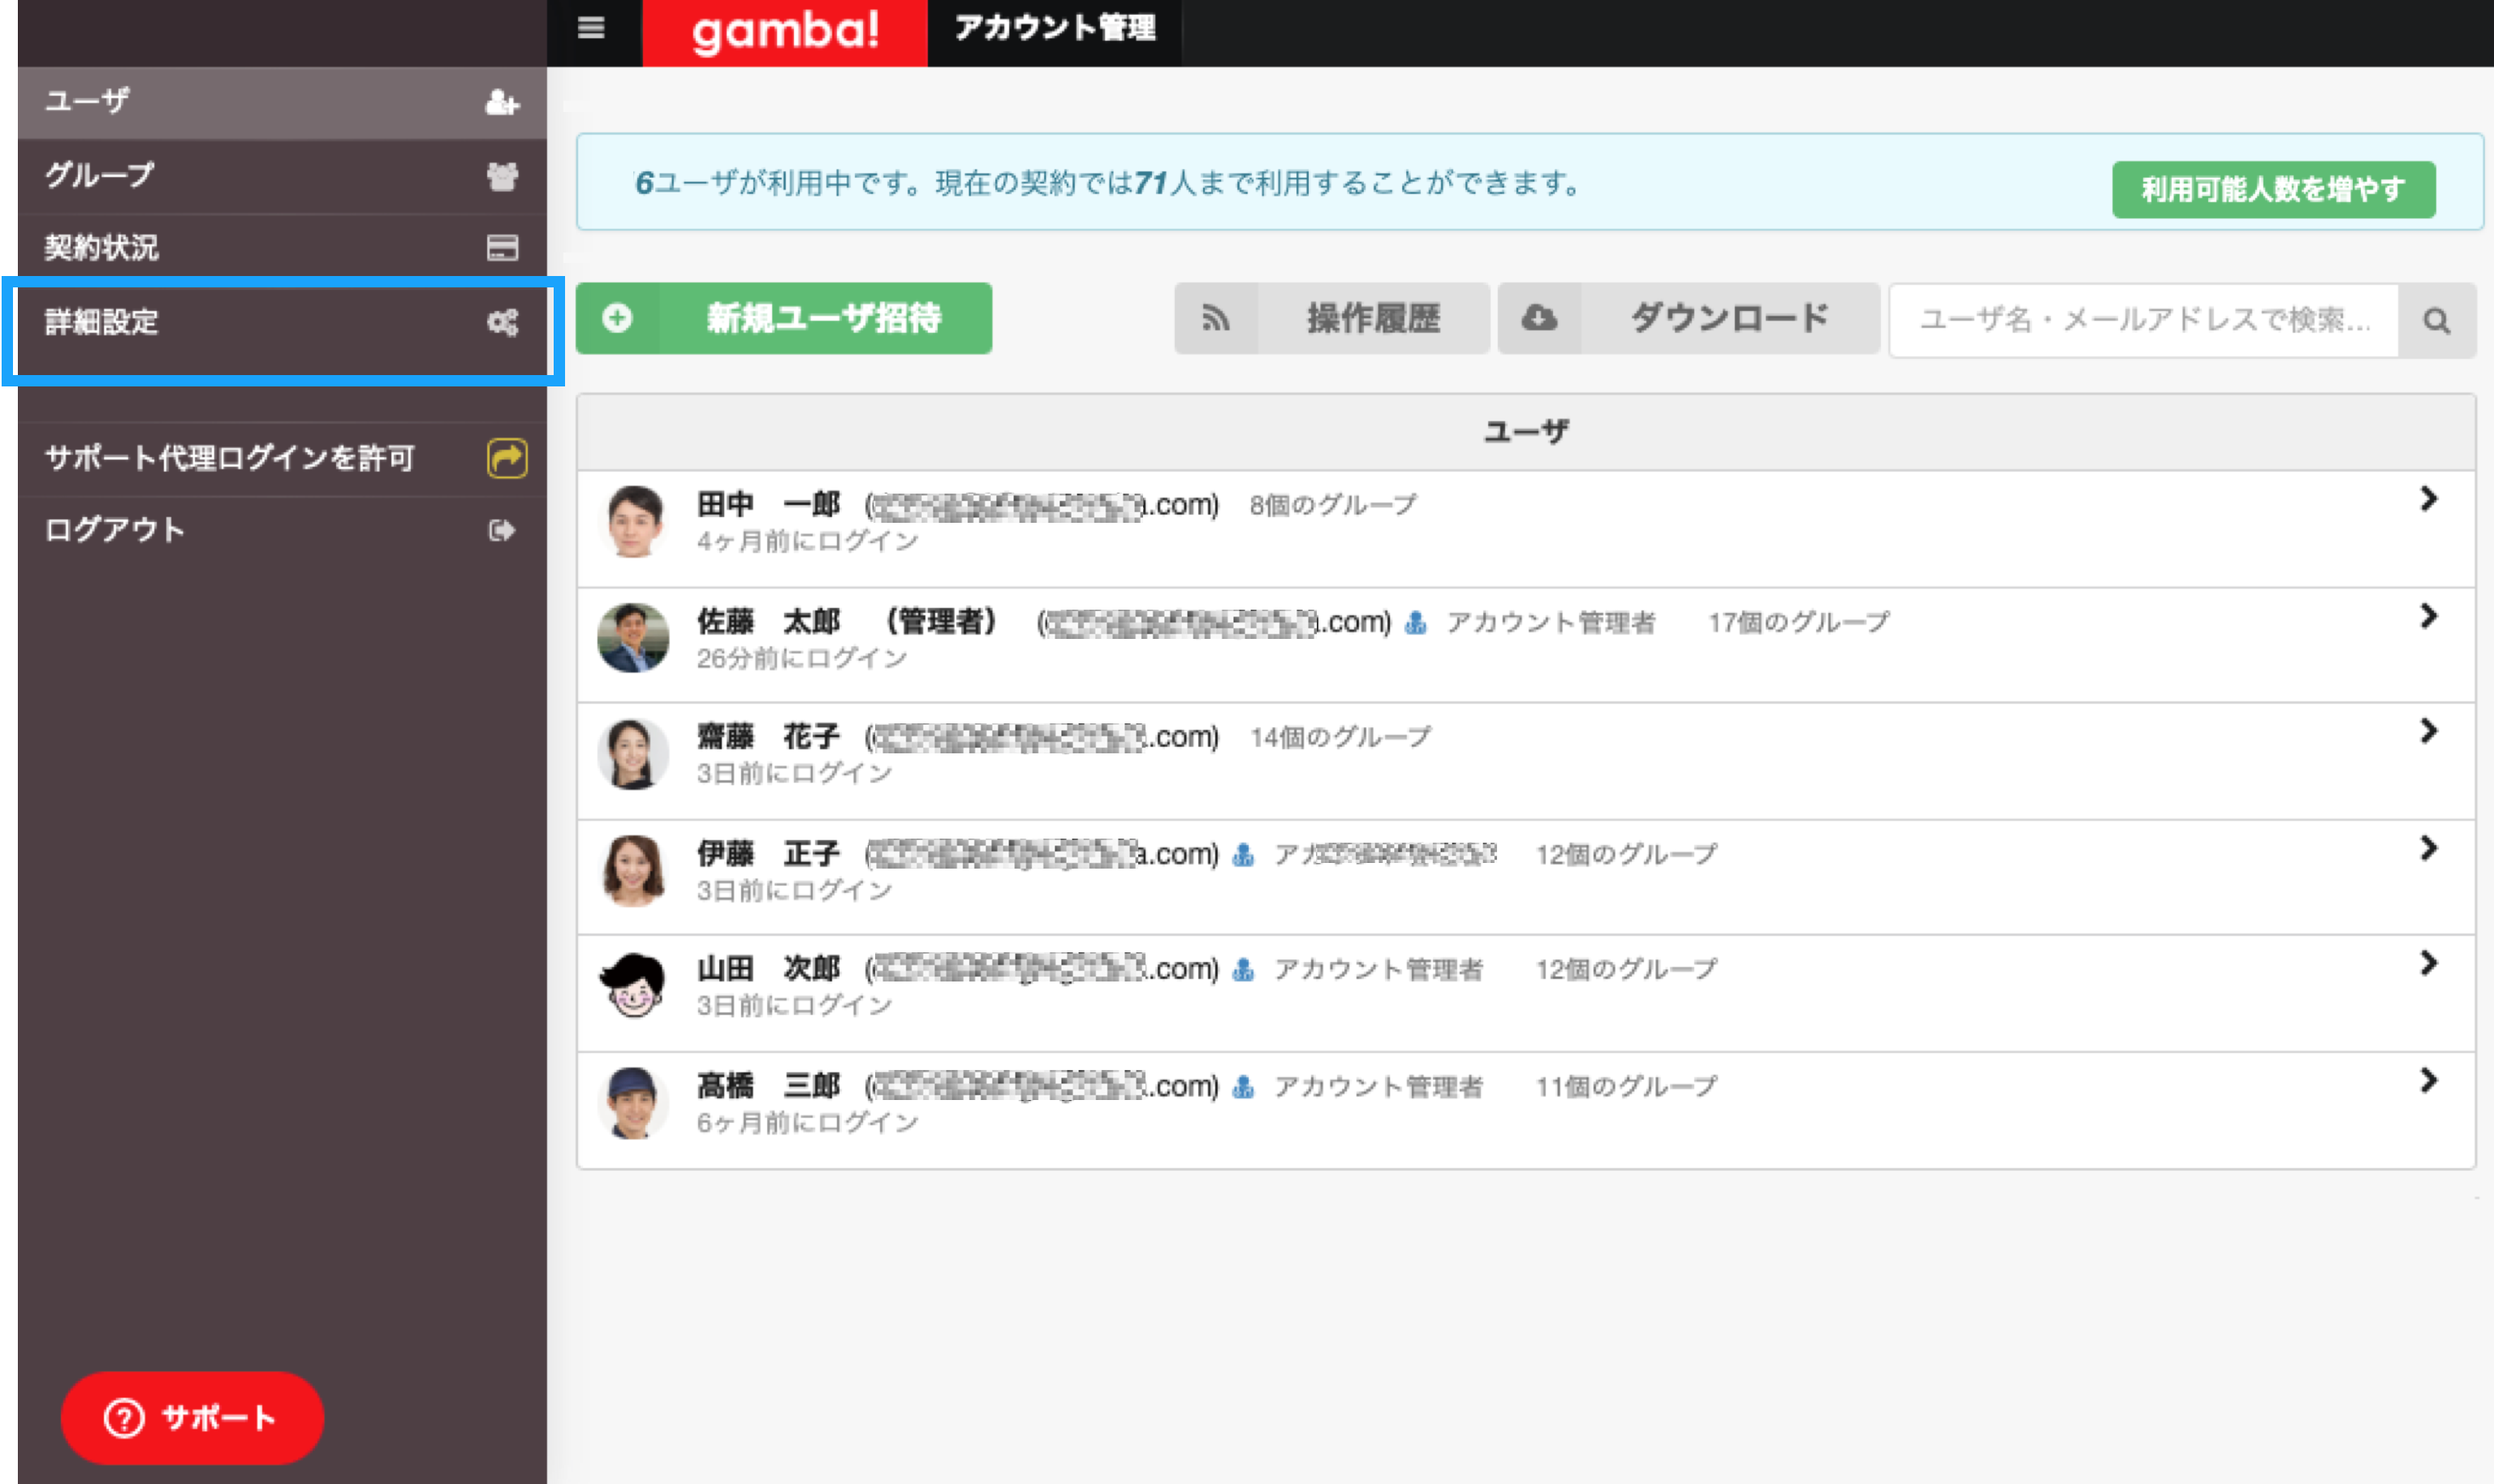
Task: Click admin badge icon in 佐藤 太郎 row
Action: pos(1415,622)
